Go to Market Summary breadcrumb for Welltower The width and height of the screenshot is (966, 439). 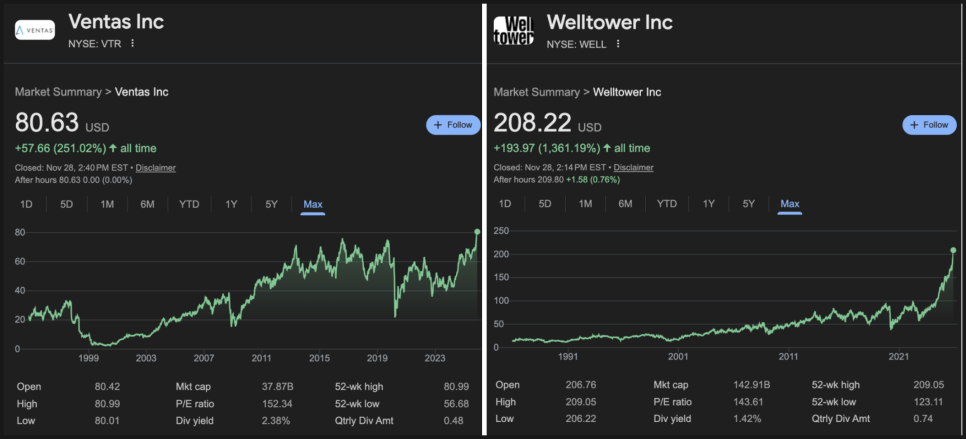coord(536,92)
